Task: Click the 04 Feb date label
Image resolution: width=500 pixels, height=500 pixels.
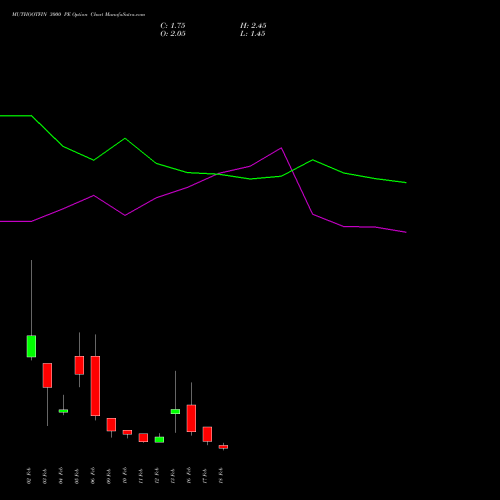Action: [61, 476]
